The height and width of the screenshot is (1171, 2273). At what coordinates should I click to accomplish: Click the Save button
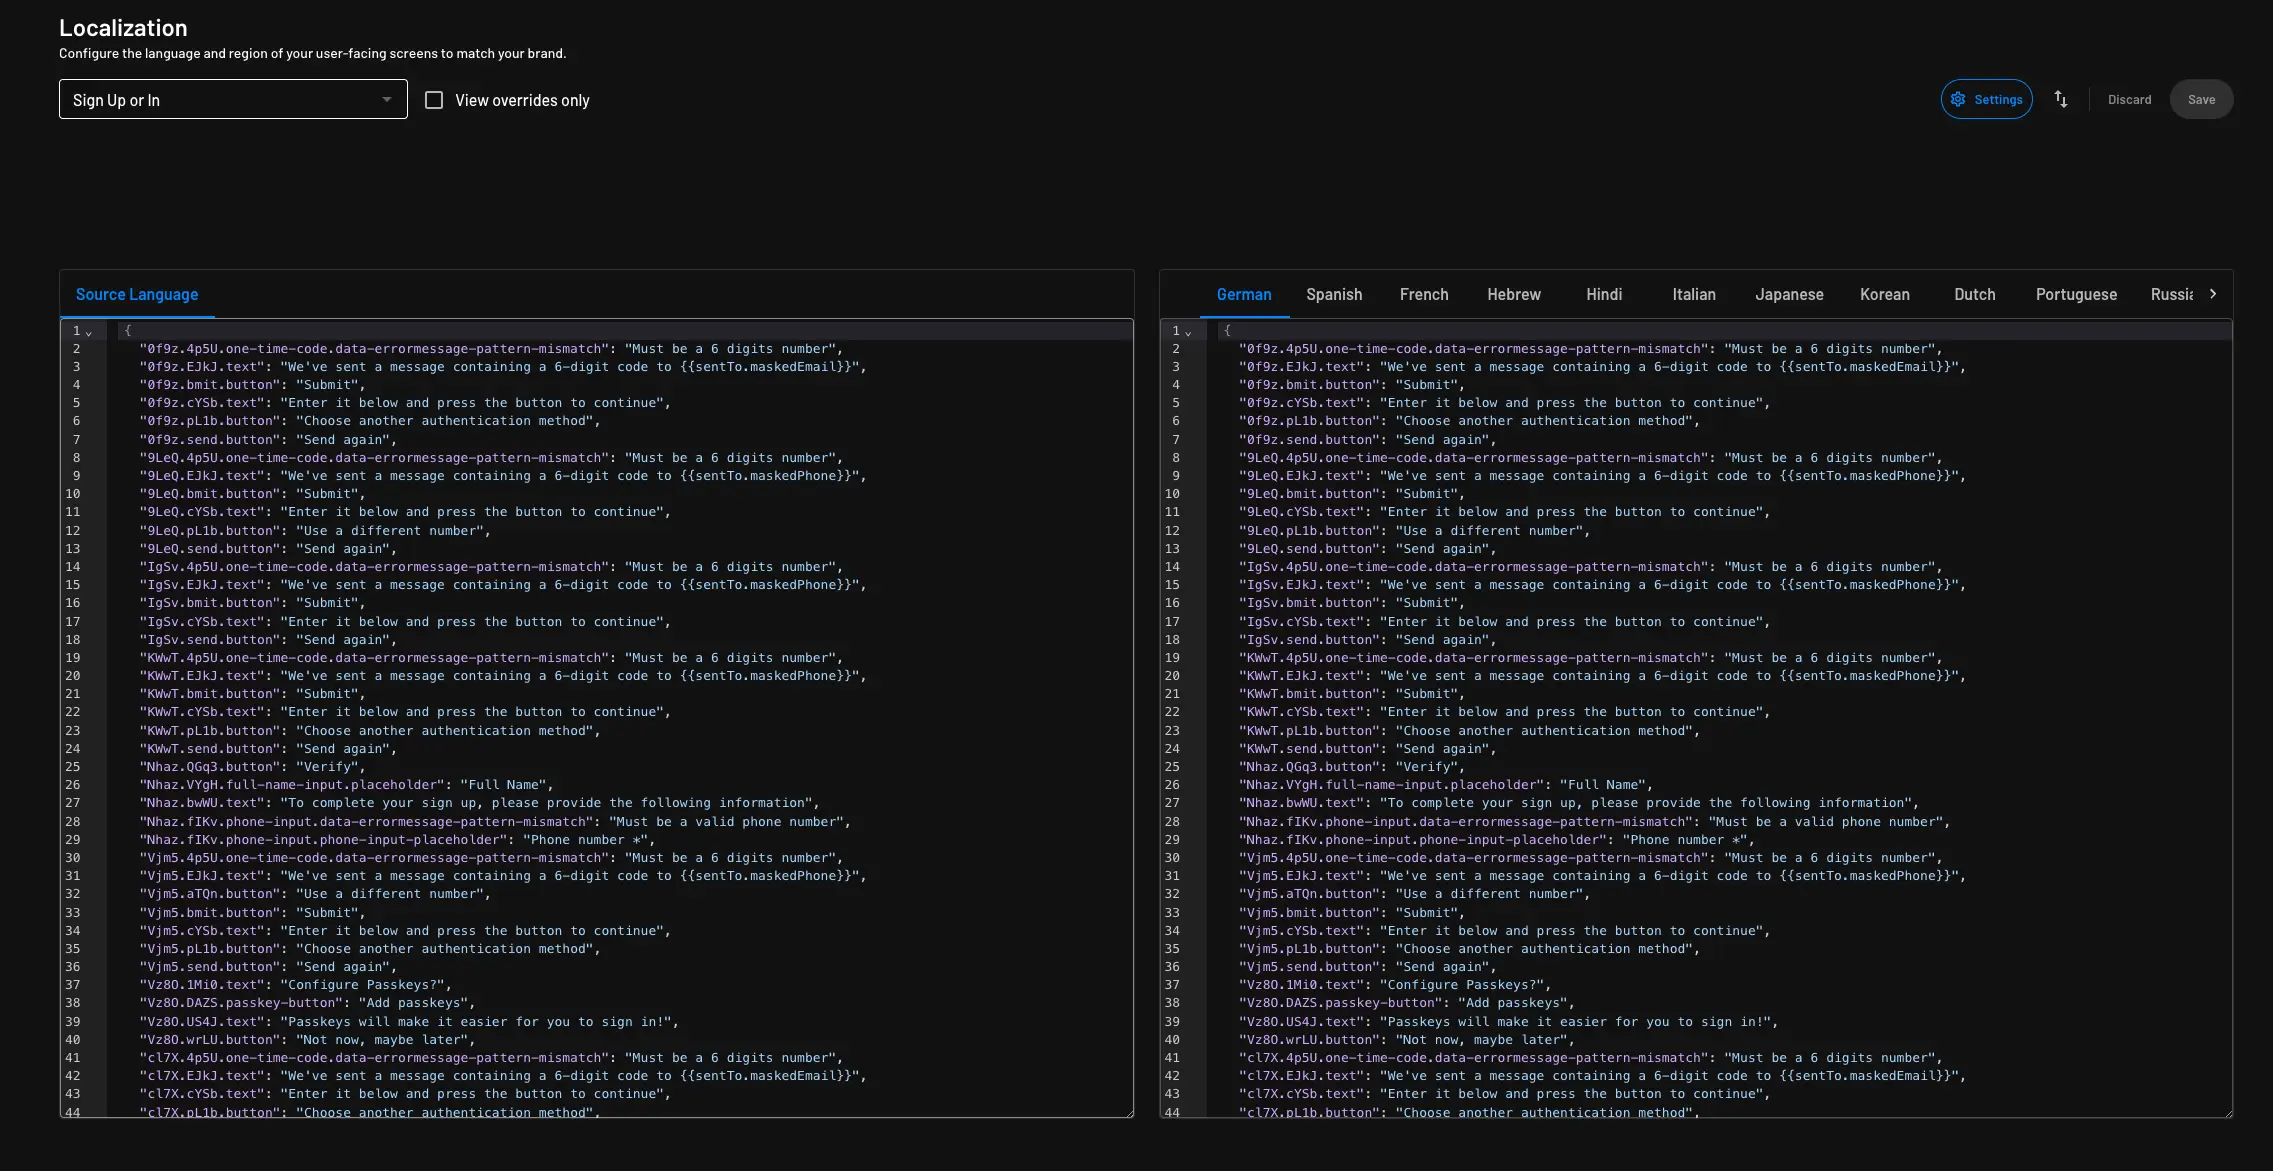pos(2201,99)
